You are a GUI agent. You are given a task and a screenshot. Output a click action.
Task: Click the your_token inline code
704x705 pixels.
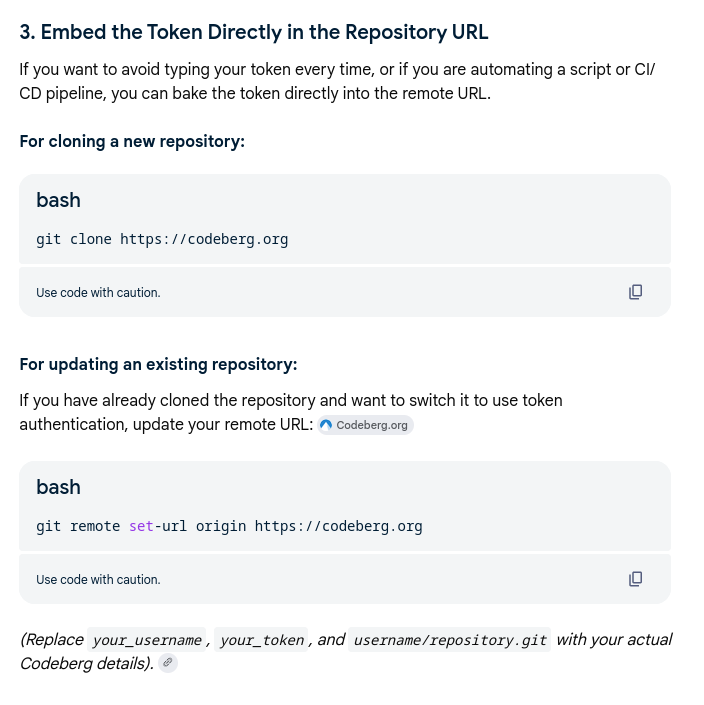pyautogui.click(x=261, y=640)
